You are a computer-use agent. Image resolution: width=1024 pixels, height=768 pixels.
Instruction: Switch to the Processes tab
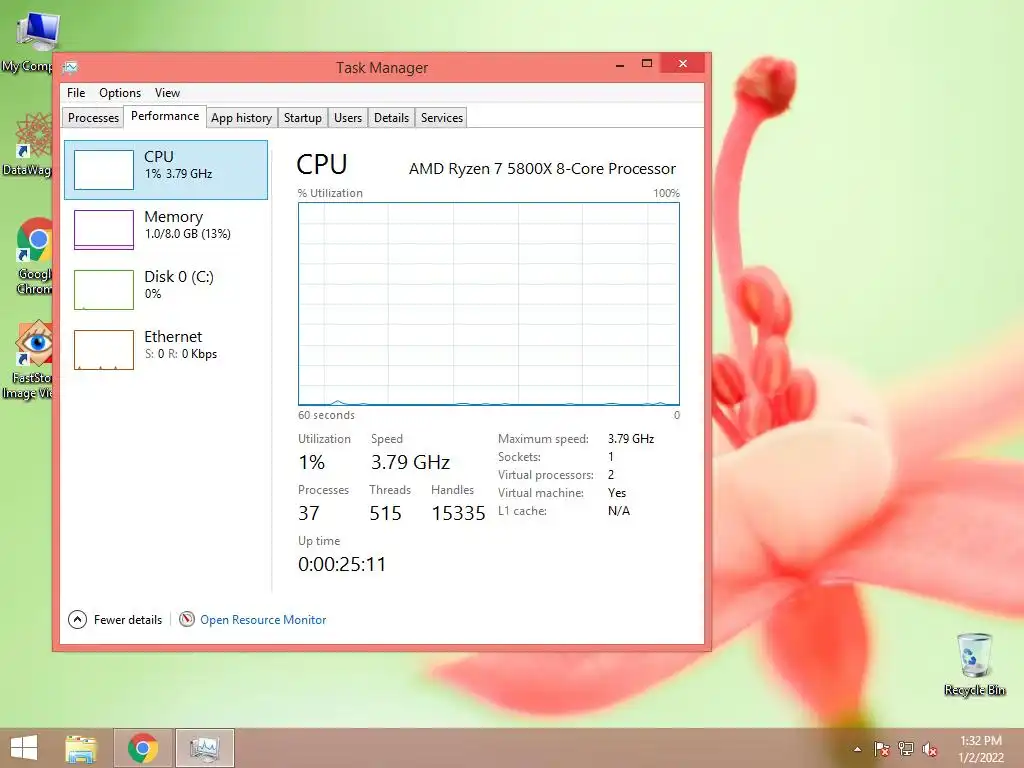coord(93,118)
